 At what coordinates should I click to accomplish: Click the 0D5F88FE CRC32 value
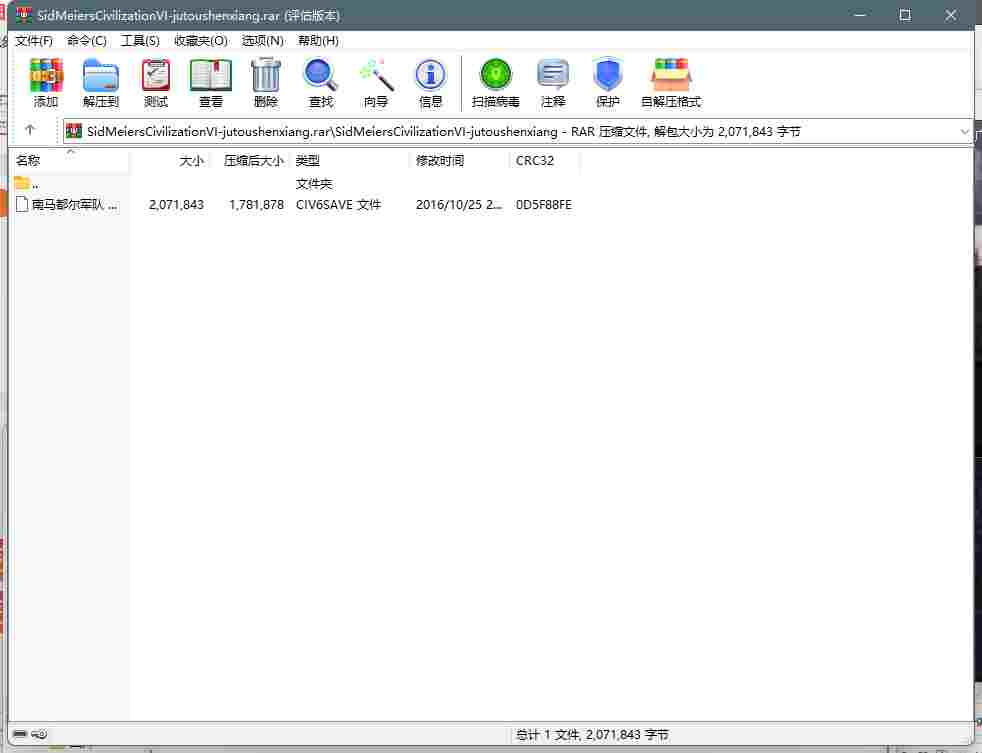pyautogui.click(x=544, y=205)
